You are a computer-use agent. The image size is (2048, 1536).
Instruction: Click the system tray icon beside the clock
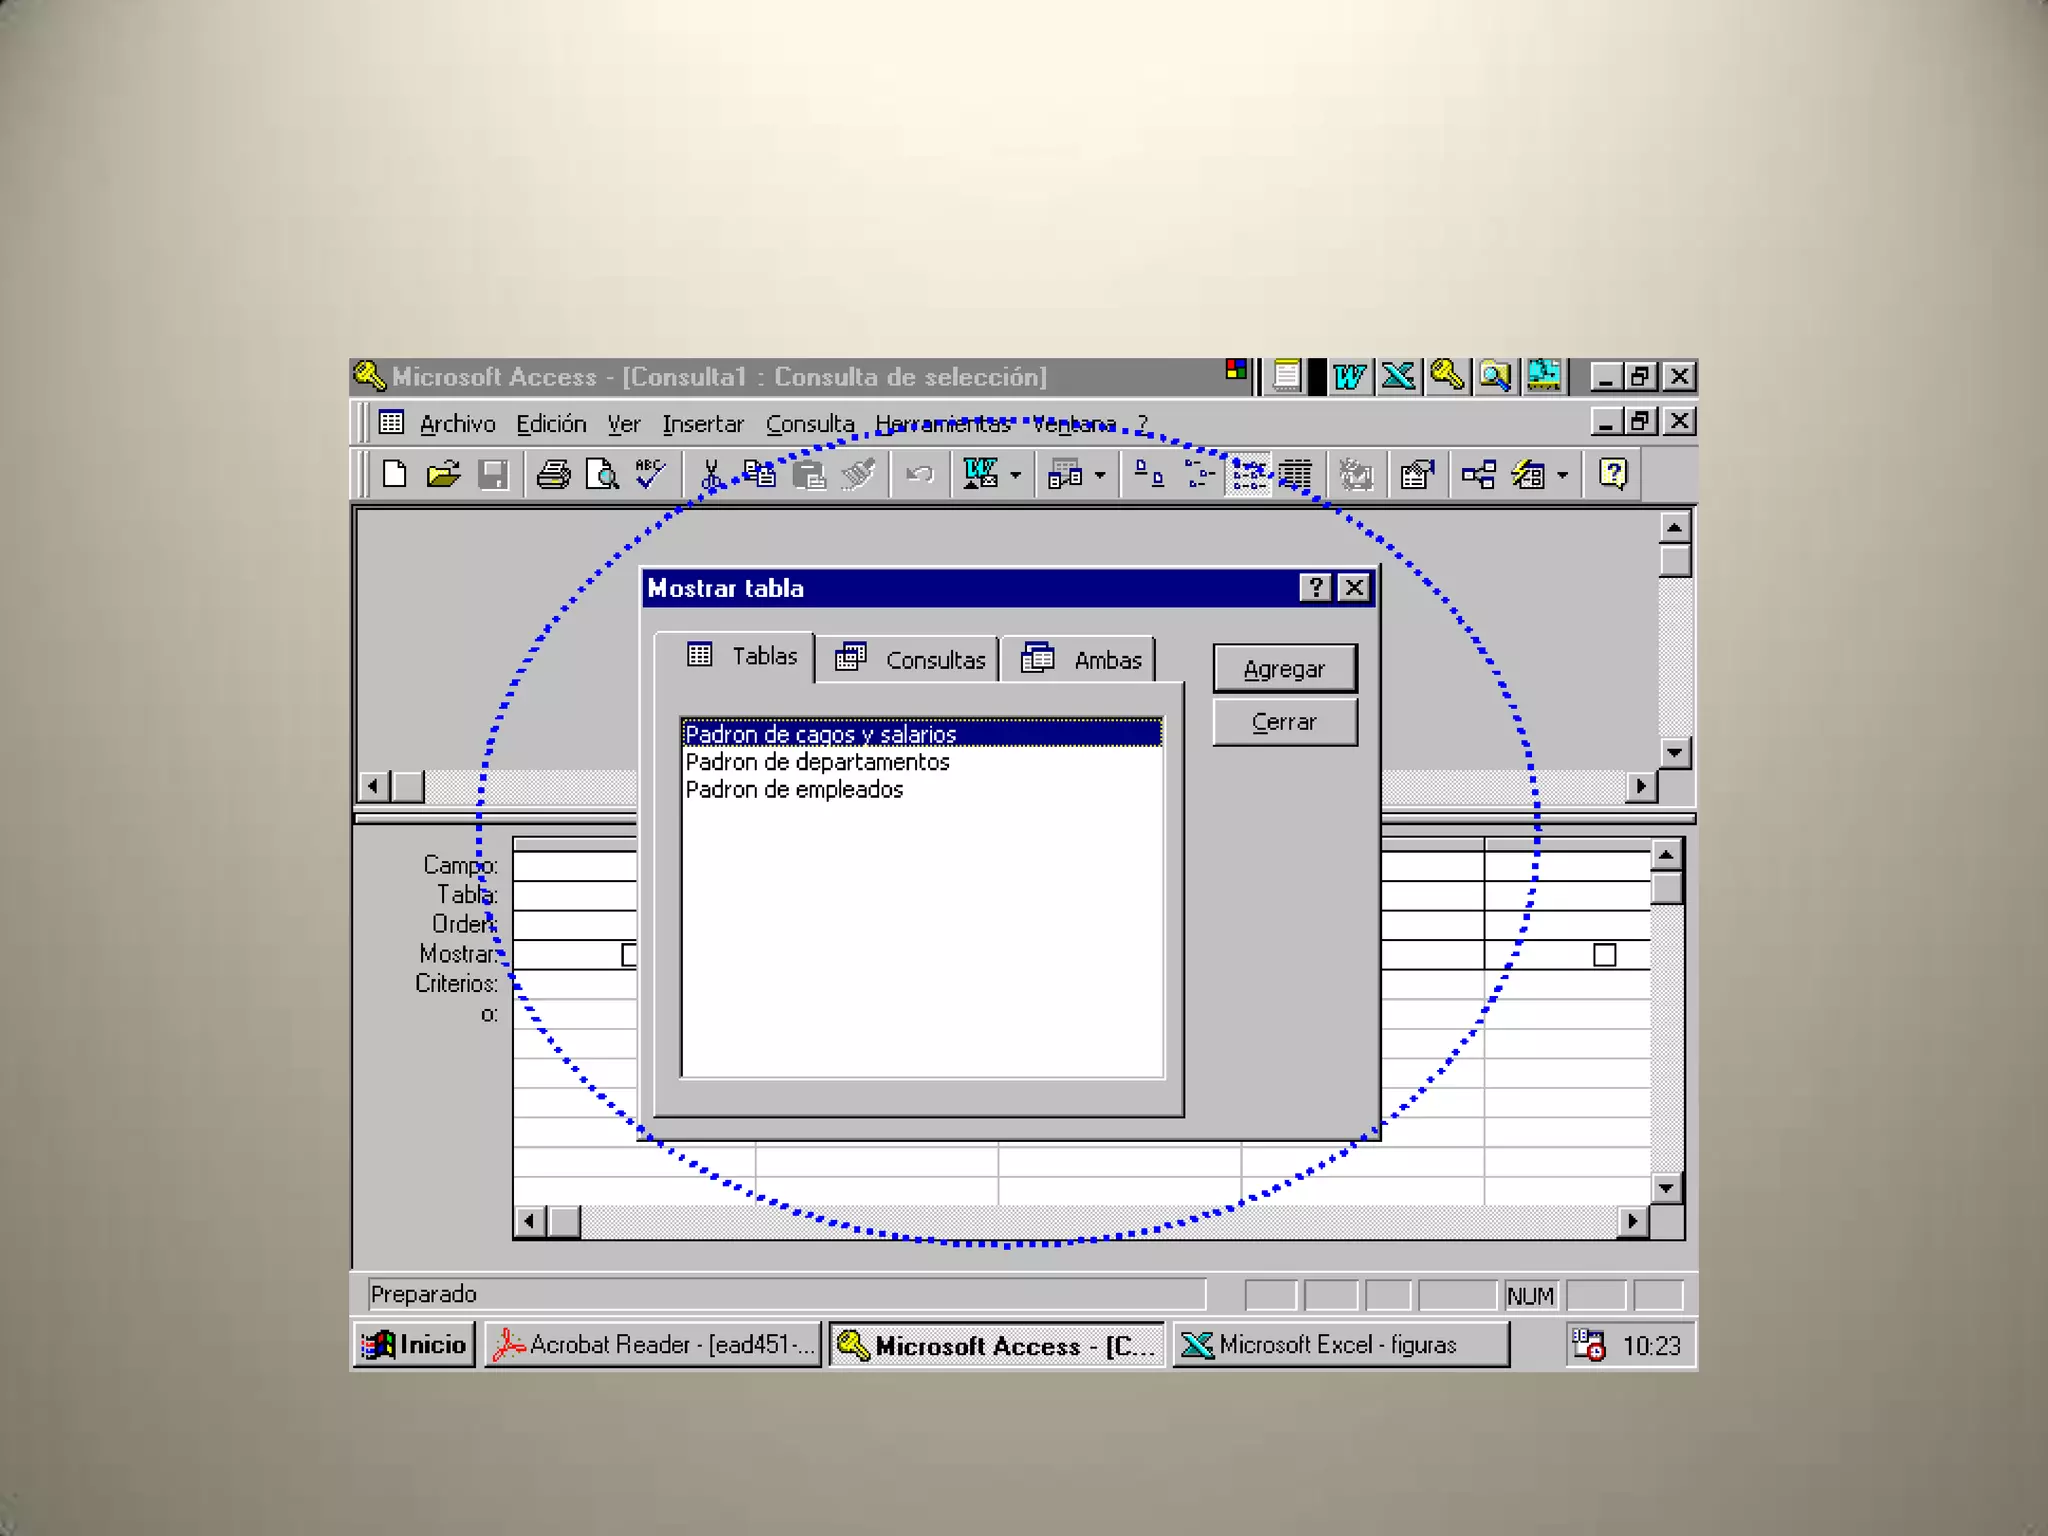click(x=1588, y=1345)
